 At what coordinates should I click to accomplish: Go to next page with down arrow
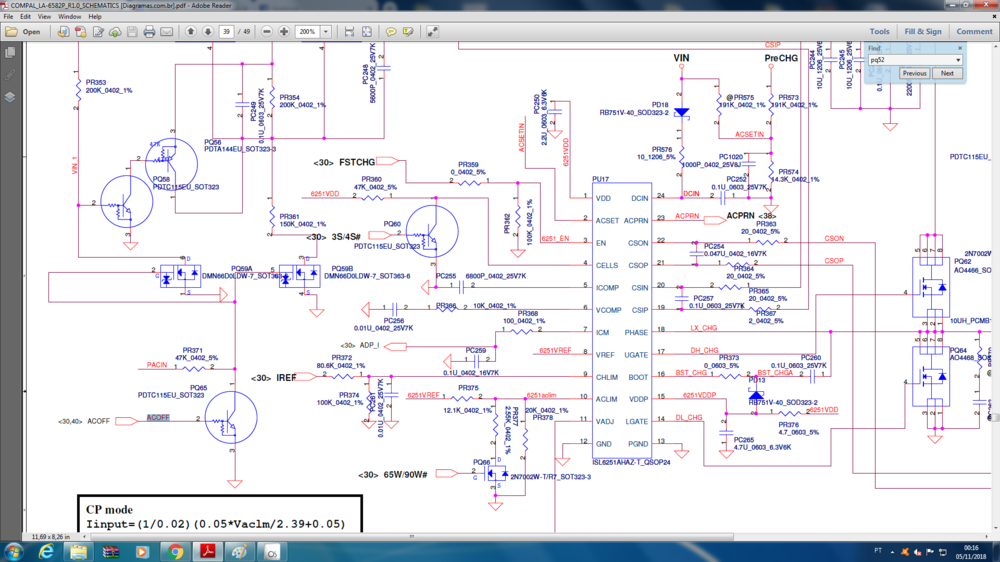point(208,31)
